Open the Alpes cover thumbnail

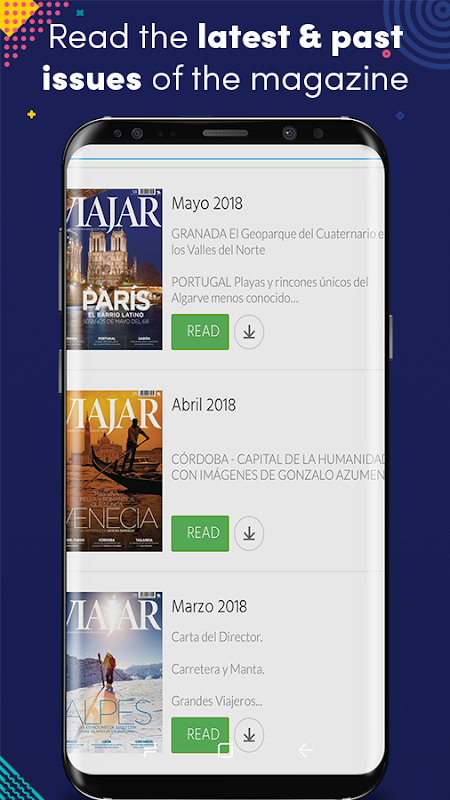(114, 672)
